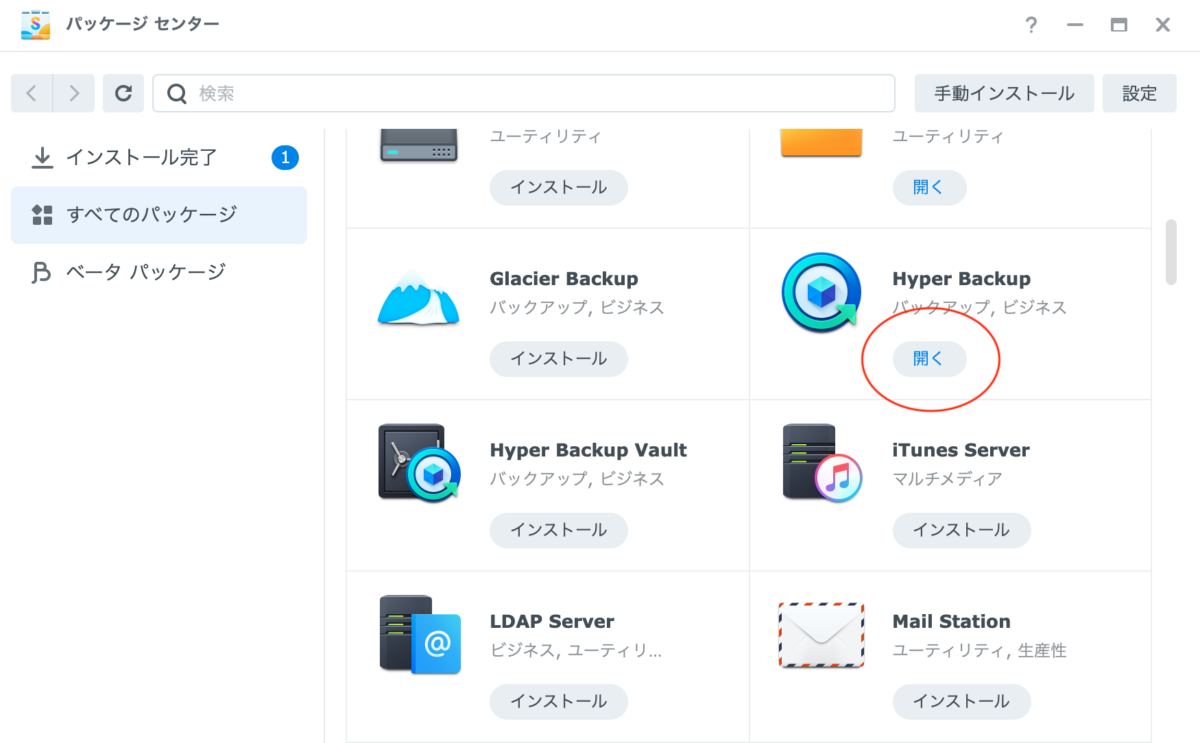1200x743 pixels.
Task: Click the iTunes Server icon
Action: click(822, 463)
